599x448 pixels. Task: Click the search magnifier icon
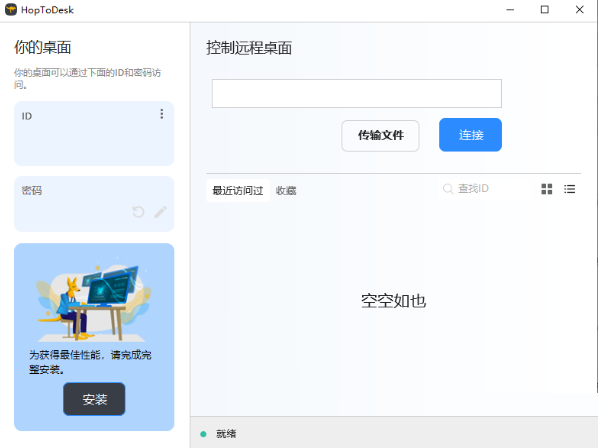(448, 189)
